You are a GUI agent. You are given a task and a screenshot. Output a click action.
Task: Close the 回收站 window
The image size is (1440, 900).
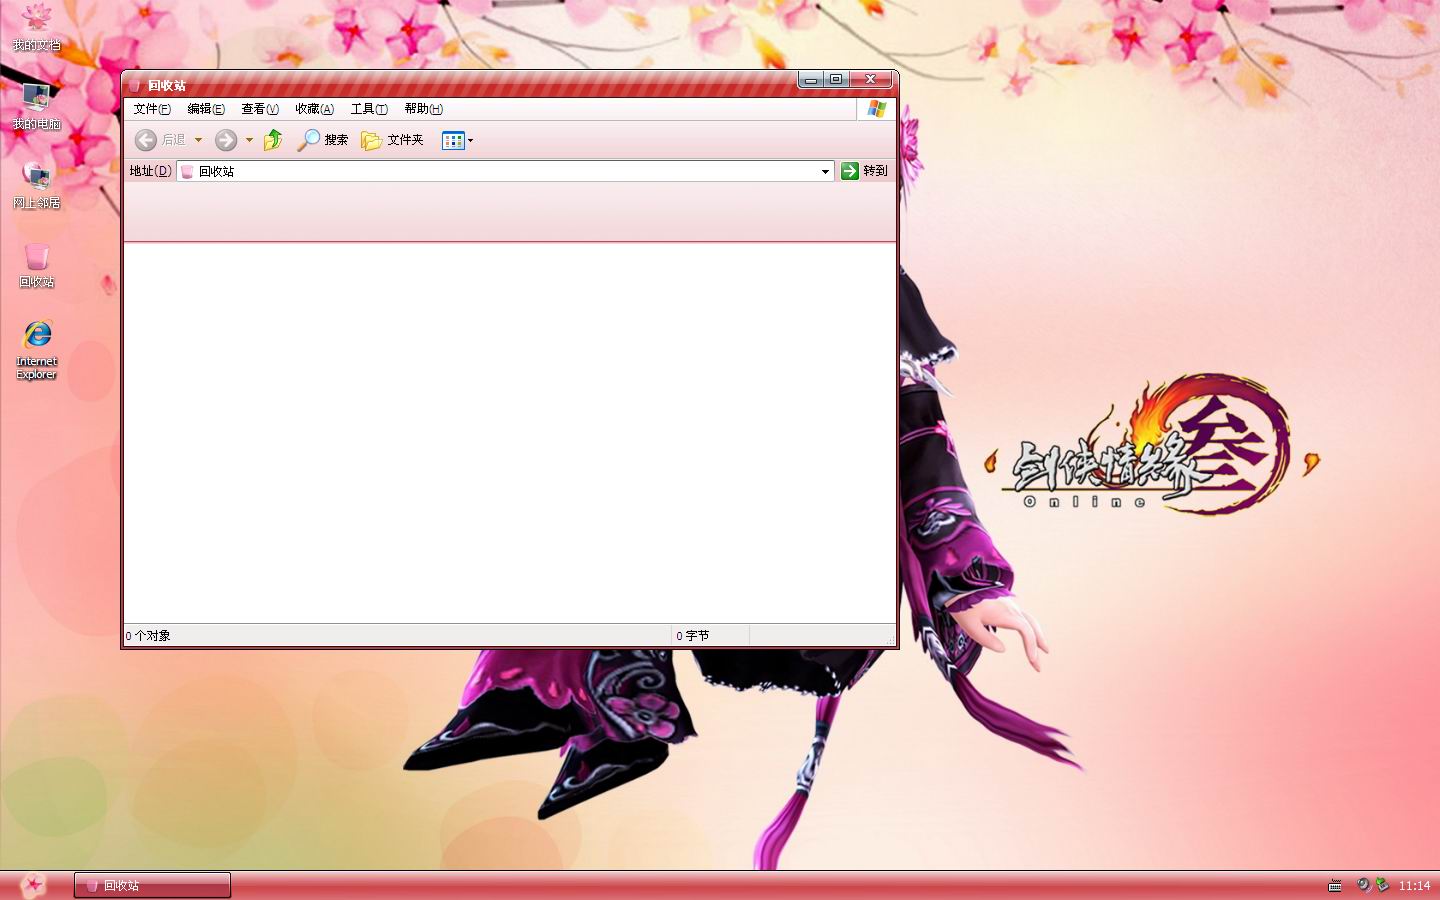871,79
